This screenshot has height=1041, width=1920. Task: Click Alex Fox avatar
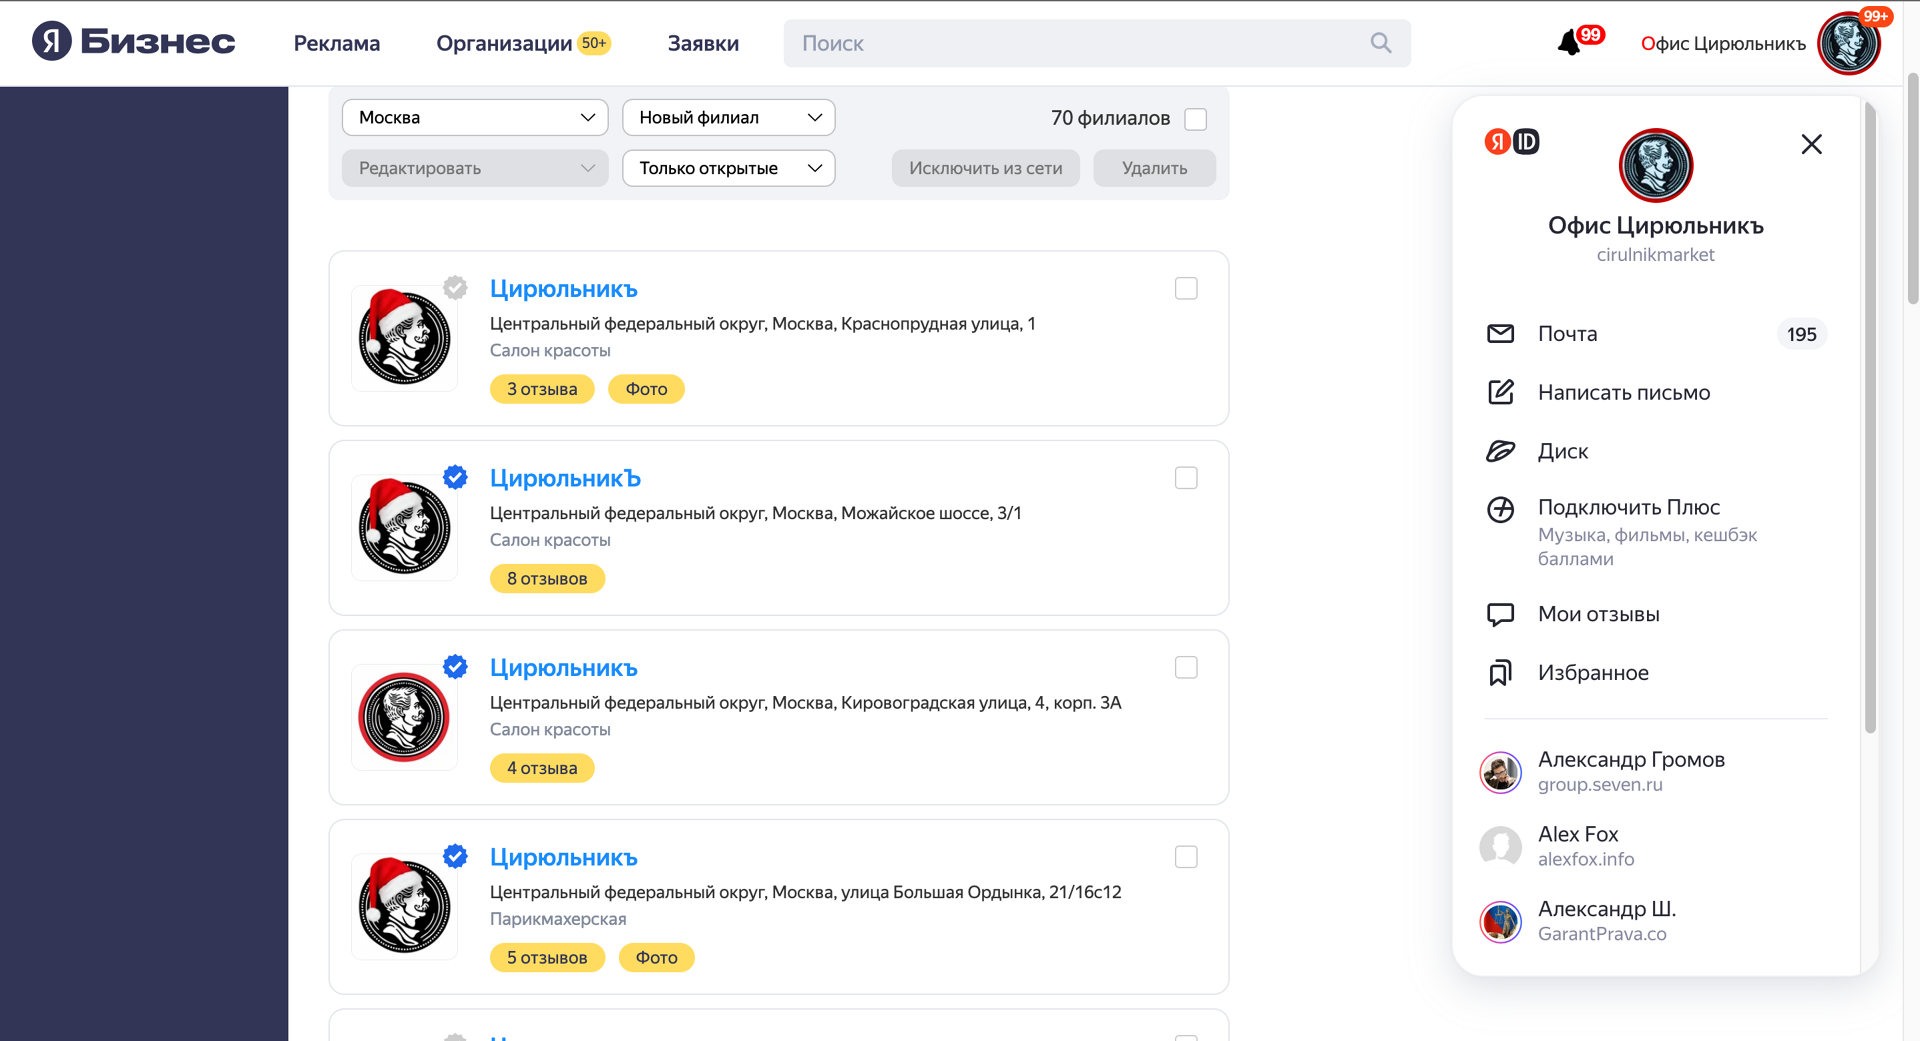(x=1500, y=846)
